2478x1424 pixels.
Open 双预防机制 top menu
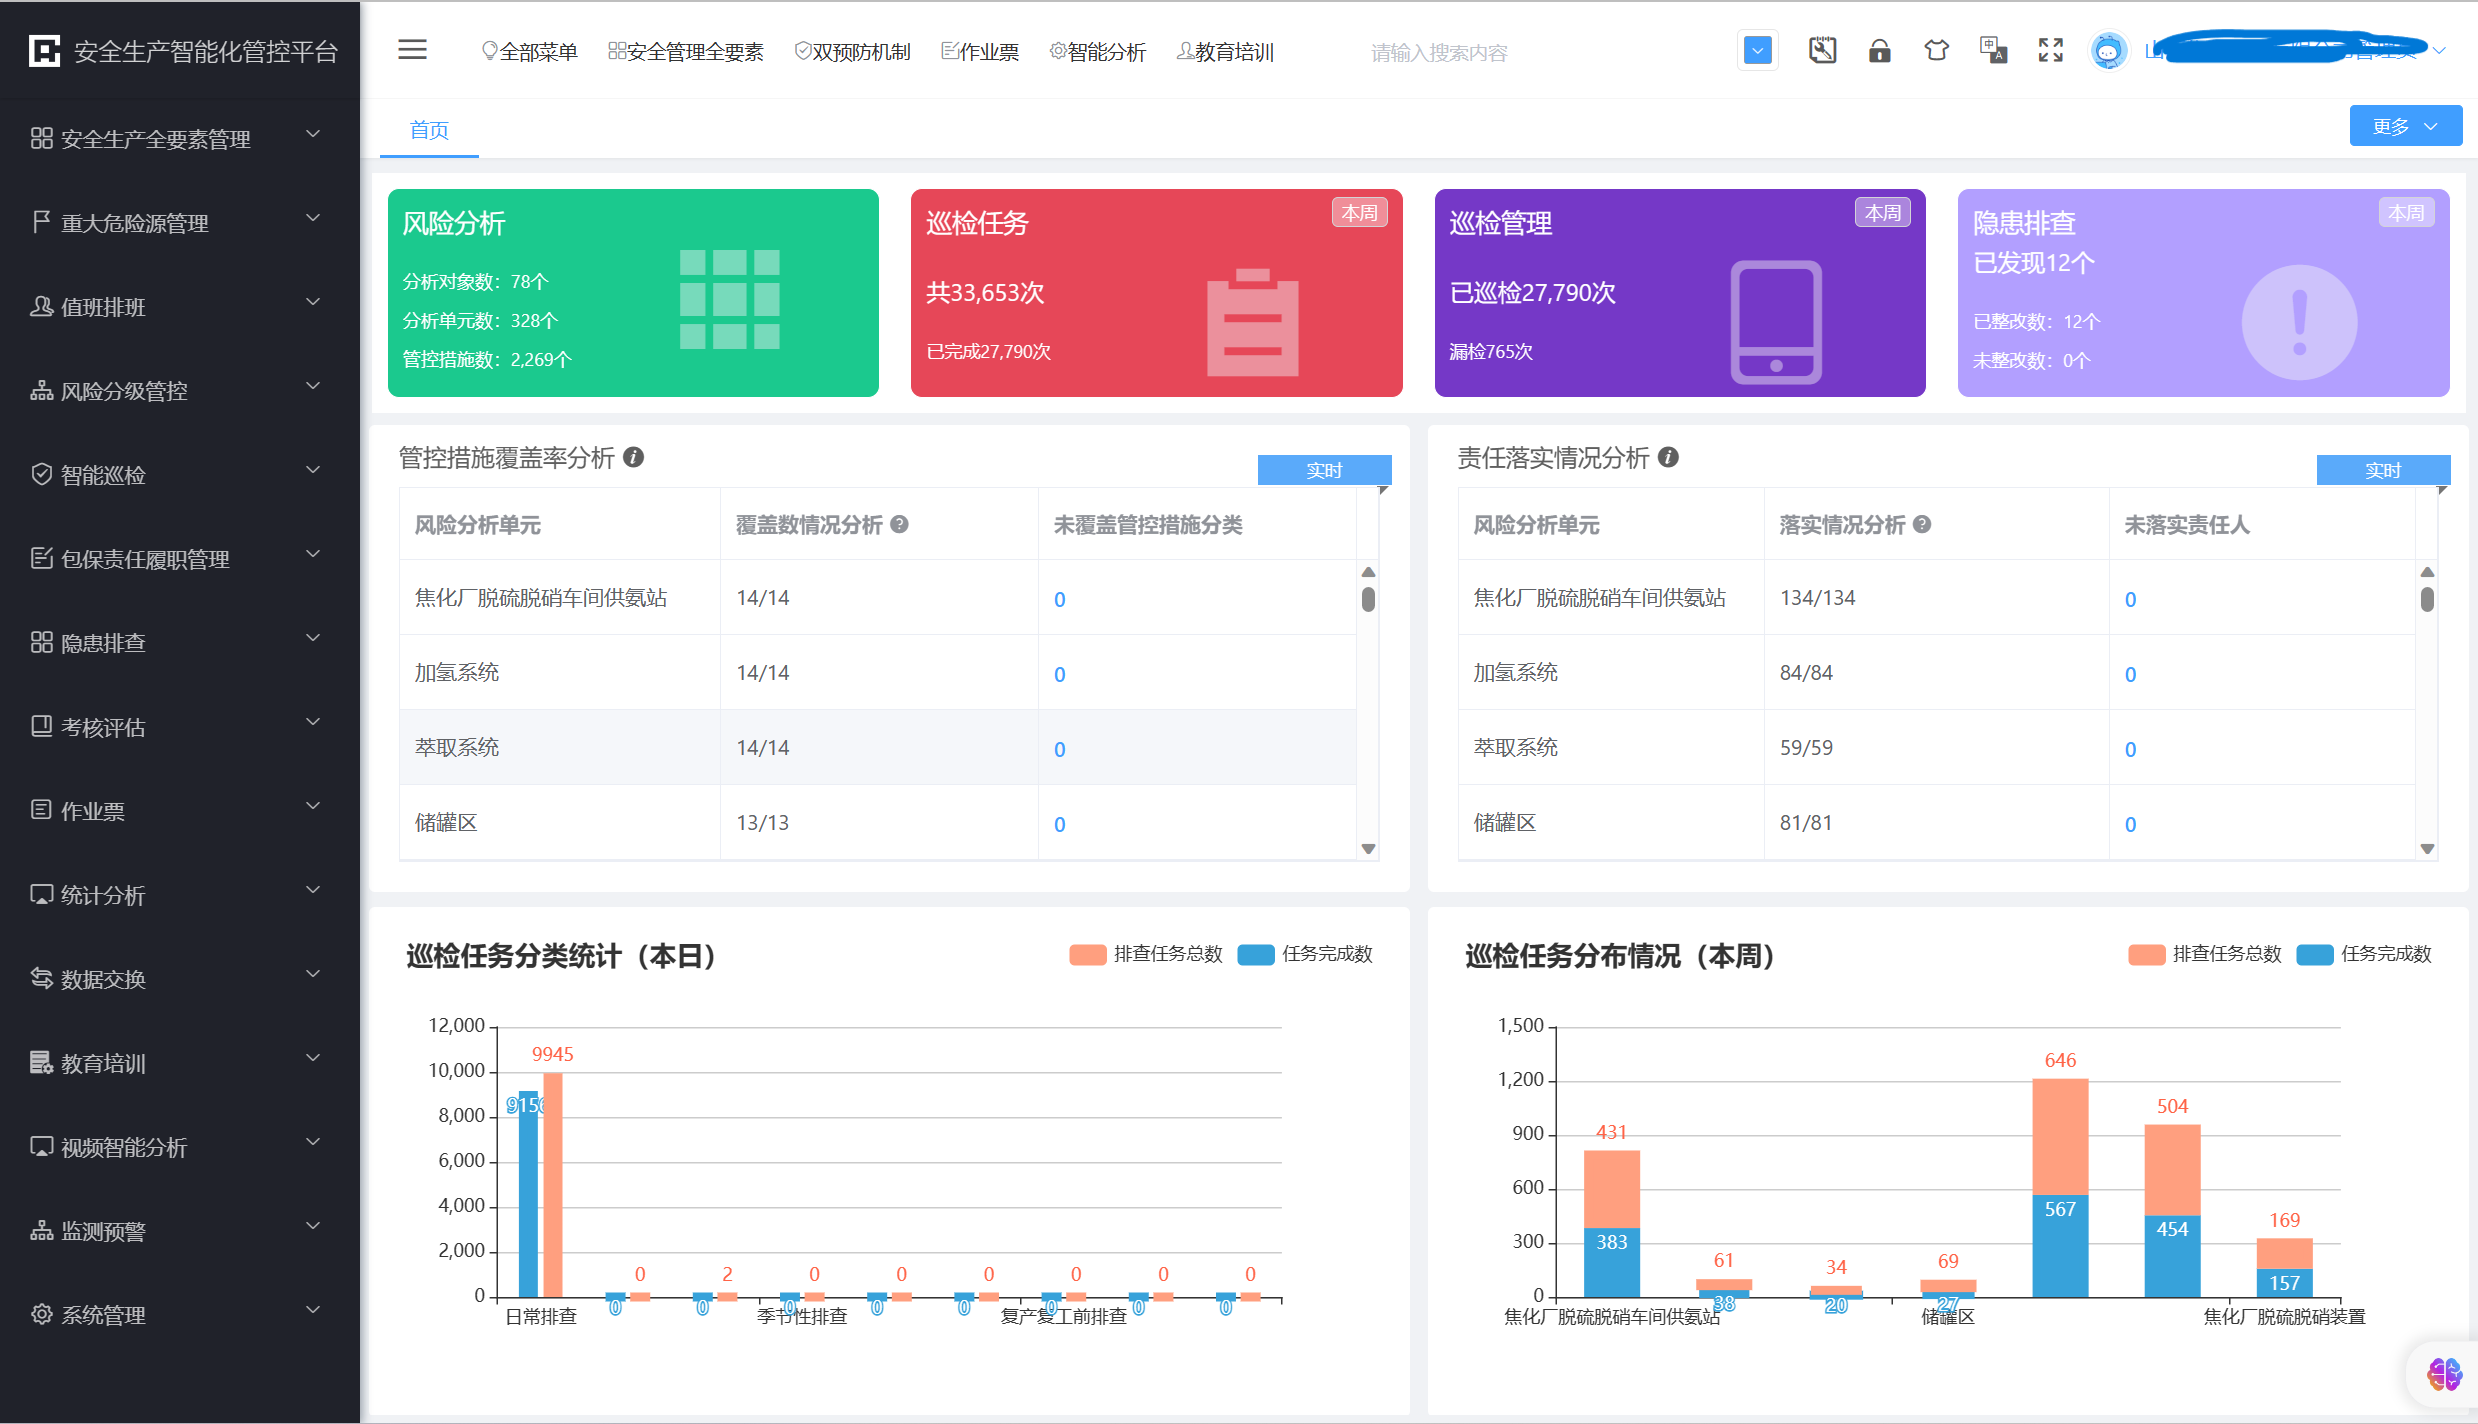pyautogui.click(x=852, y=51)
